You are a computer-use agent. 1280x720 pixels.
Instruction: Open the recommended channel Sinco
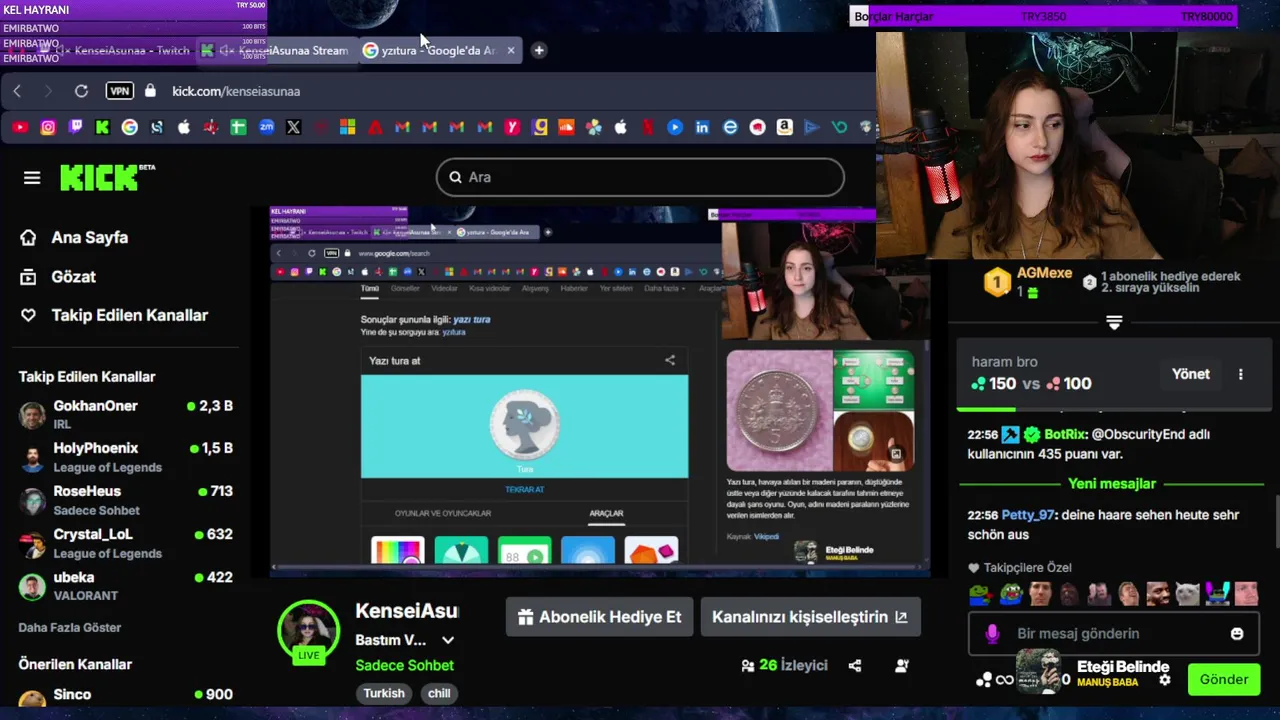126,697
